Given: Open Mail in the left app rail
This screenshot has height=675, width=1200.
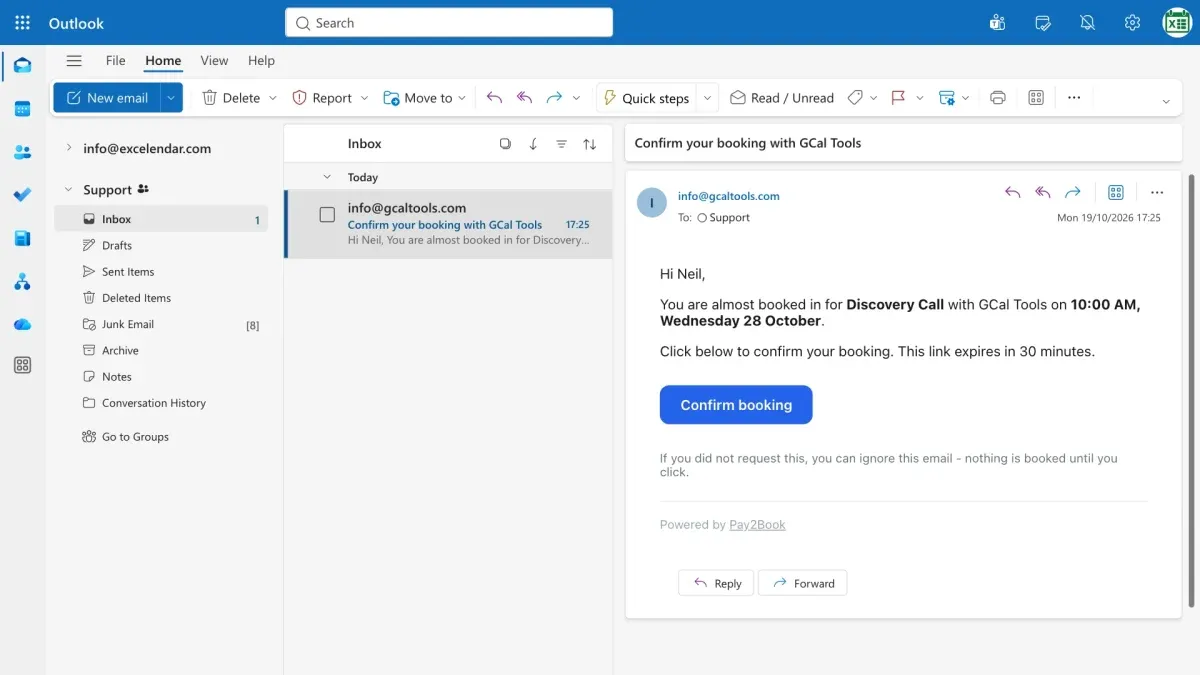Looking at the screenshot, I should (x=22, y=66).
